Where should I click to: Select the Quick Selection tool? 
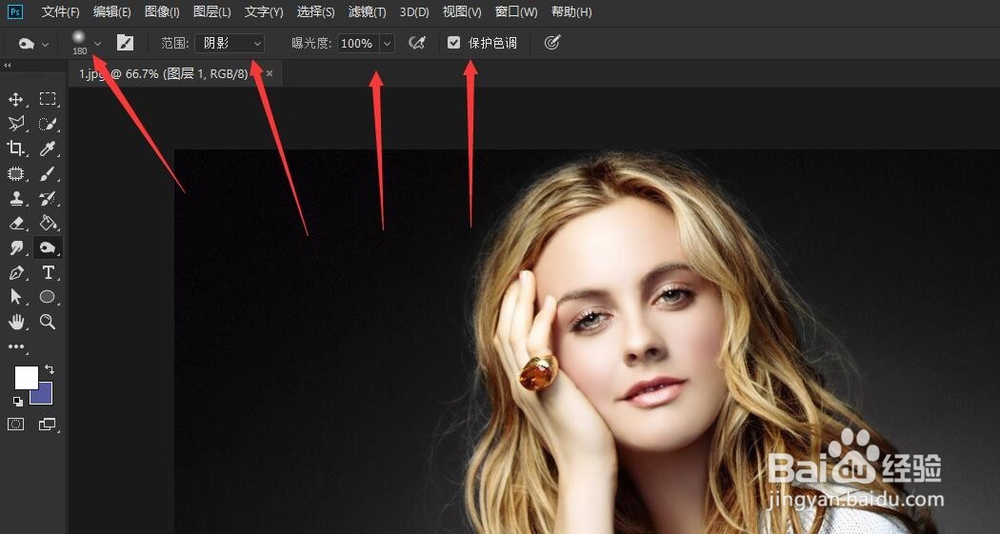(48, 124)
